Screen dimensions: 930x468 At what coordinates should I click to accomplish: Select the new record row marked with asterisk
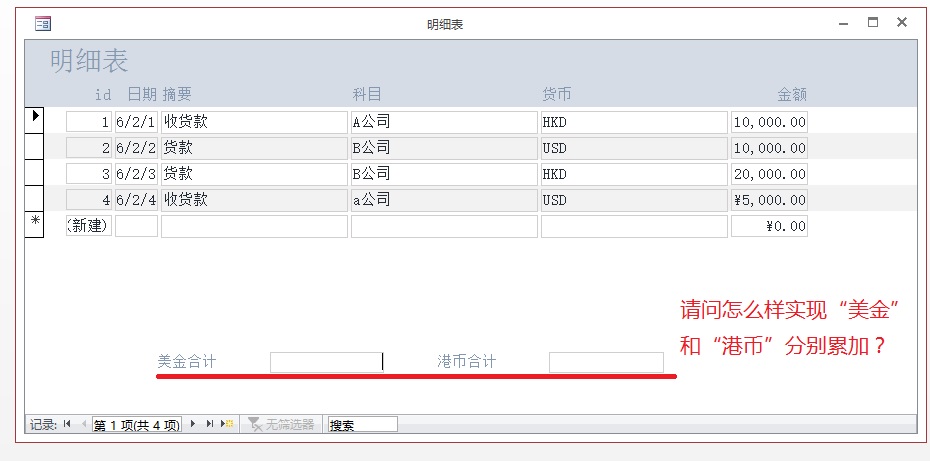(34, 225)
